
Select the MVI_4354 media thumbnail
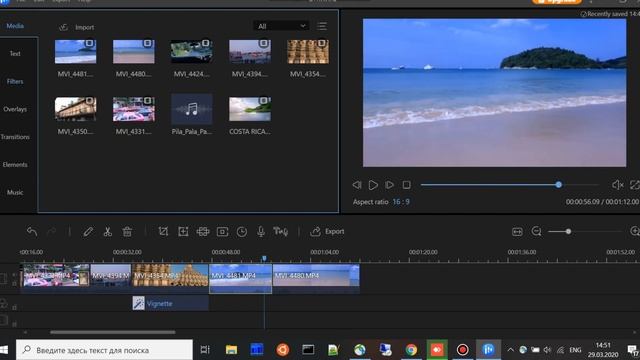pyautogui.click(x=308, y=52)
